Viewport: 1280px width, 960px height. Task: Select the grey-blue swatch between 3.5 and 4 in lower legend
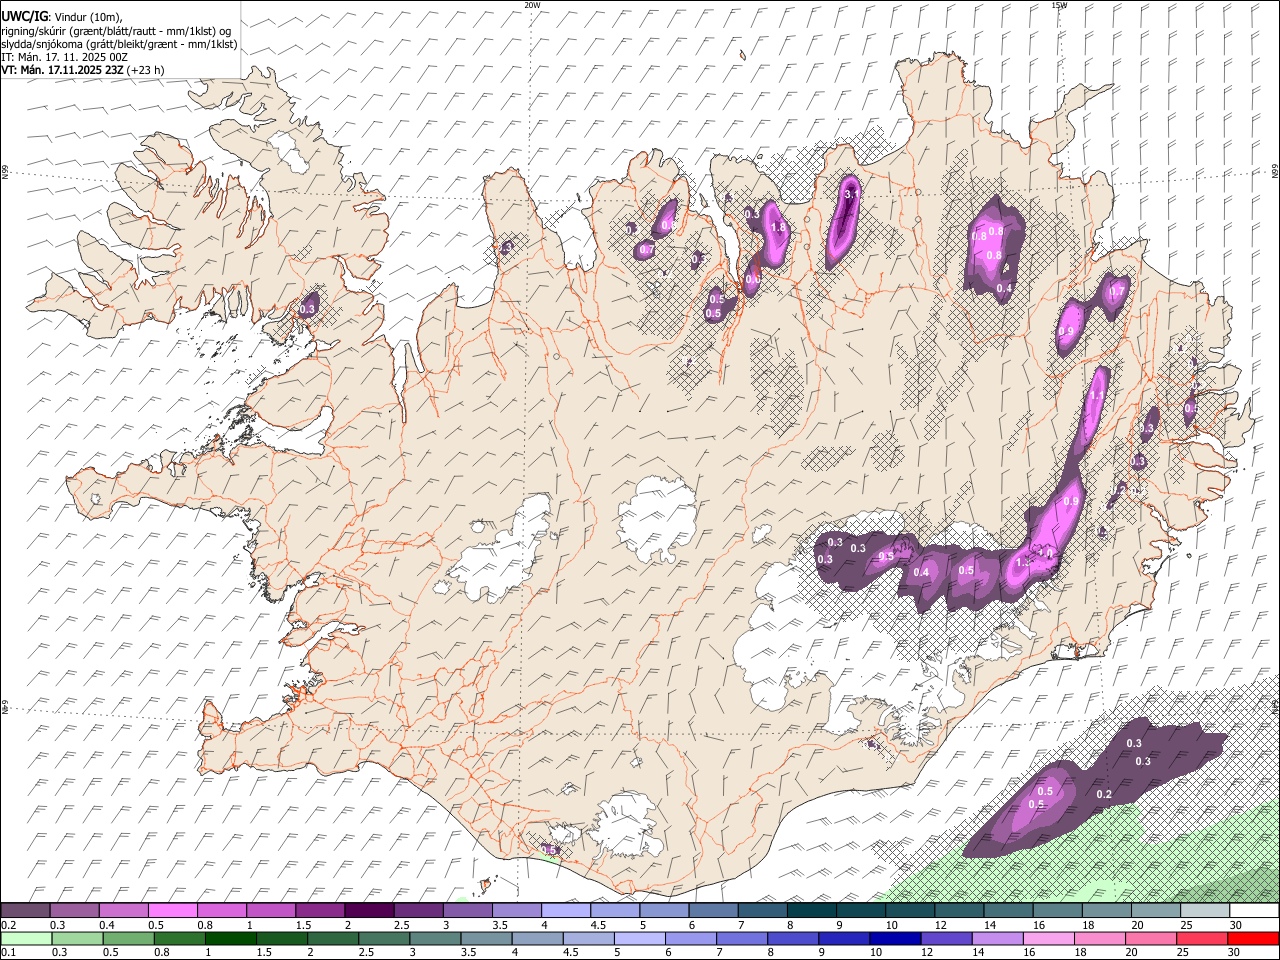pos(485,938)
